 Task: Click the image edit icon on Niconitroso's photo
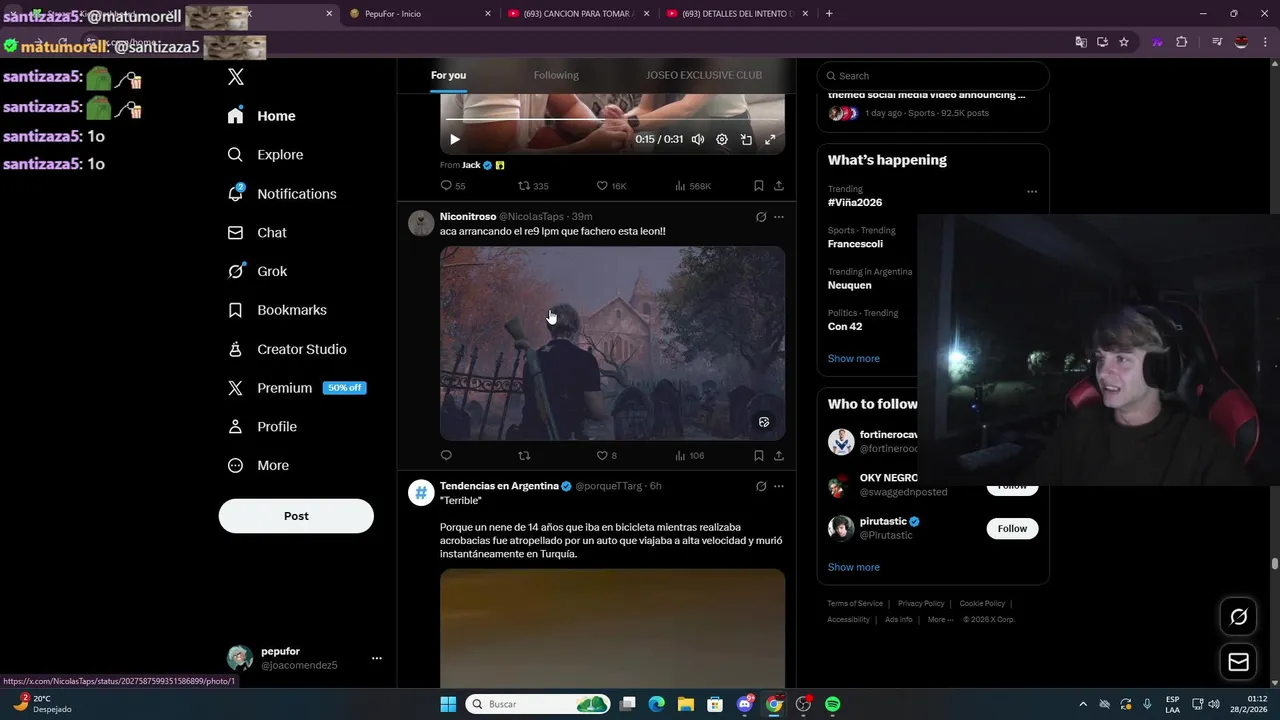coord(764,422)
